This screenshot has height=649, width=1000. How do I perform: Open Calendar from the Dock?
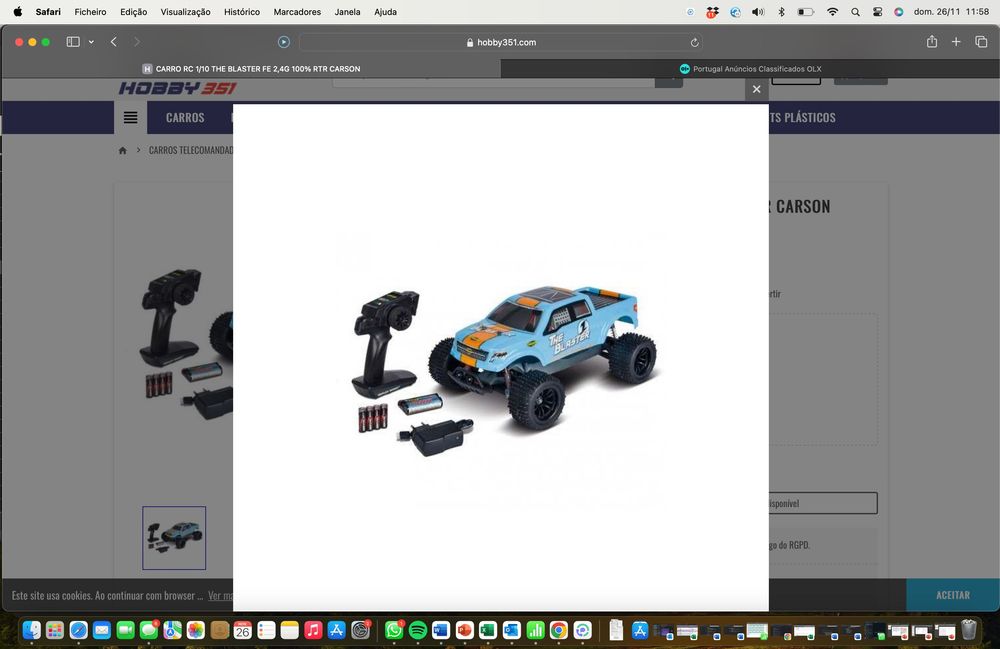click(242, 630)
